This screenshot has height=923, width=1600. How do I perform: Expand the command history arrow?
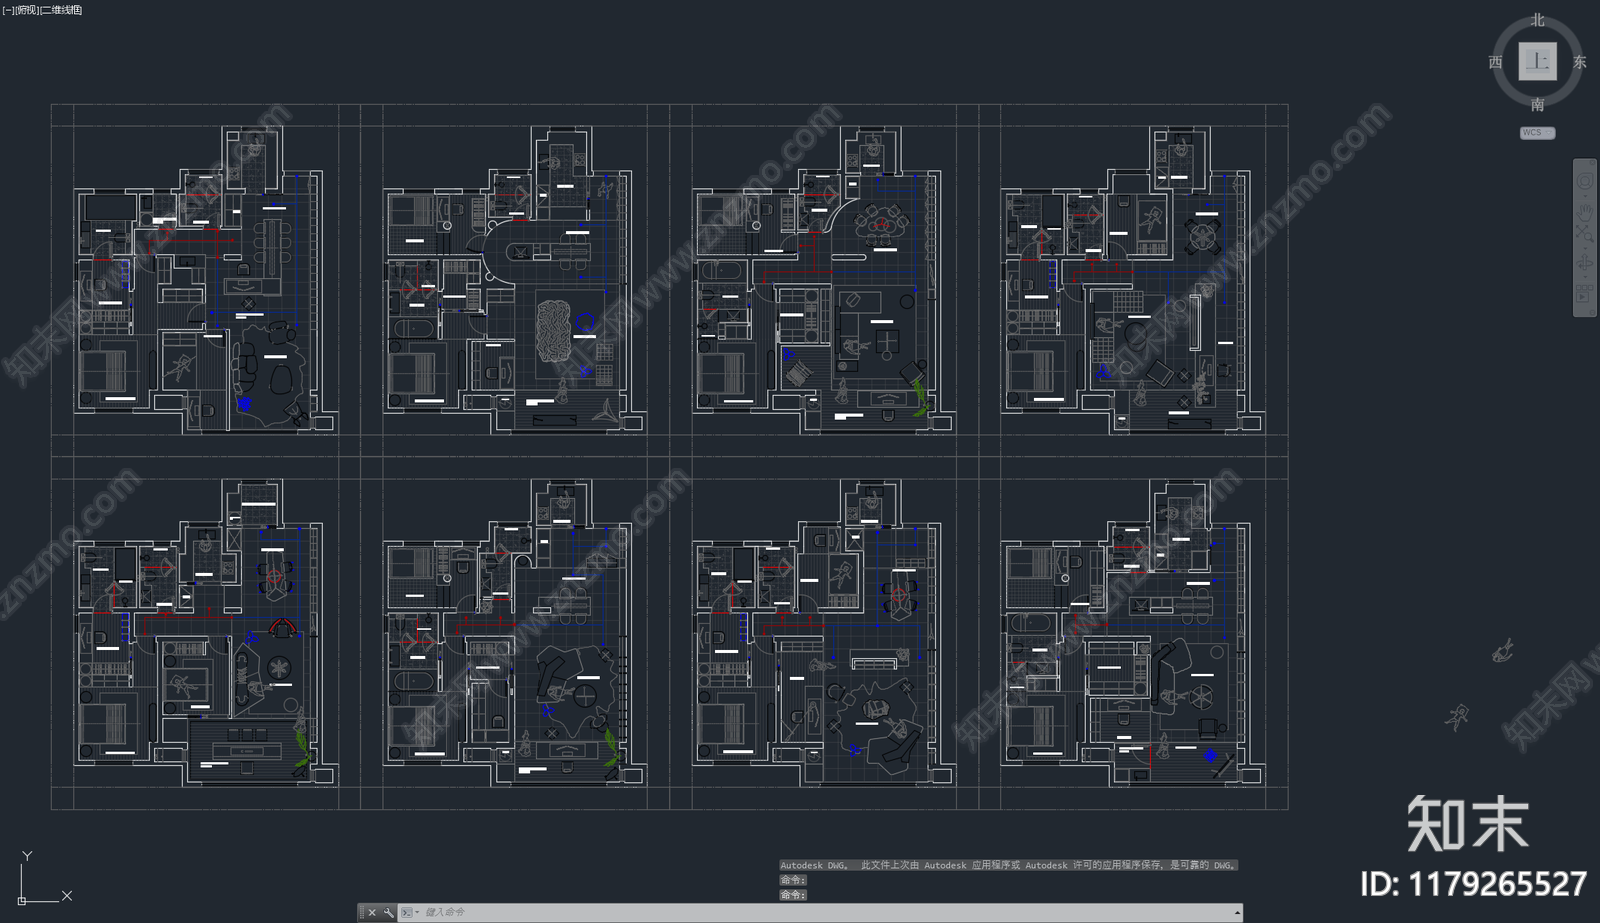click(x=1237, y=912)
